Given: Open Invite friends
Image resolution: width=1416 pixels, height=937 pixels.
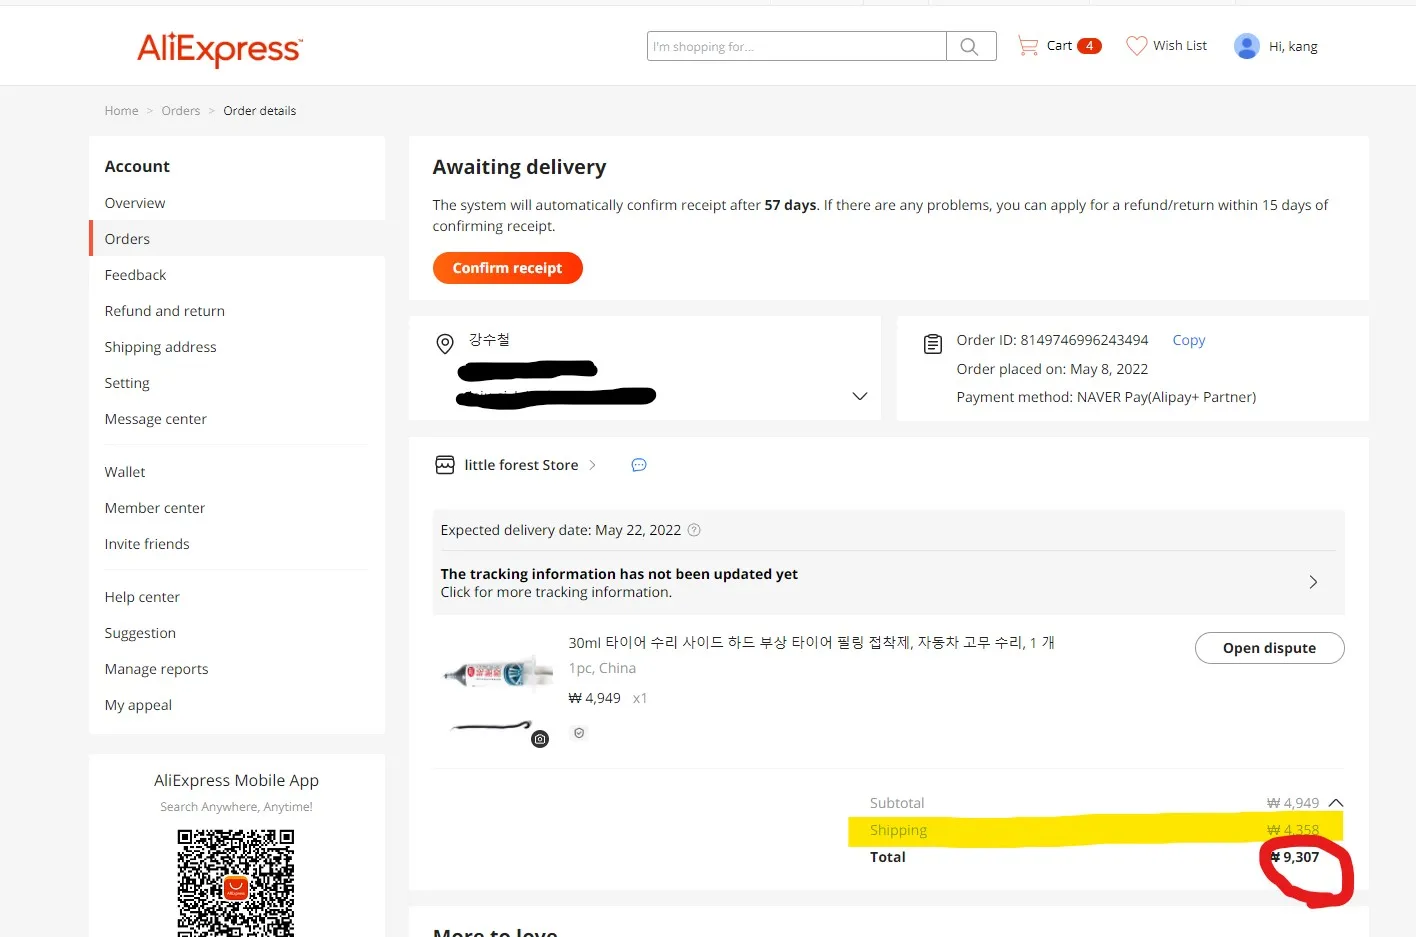Looking at the screenshot, I should coord(147,544).
